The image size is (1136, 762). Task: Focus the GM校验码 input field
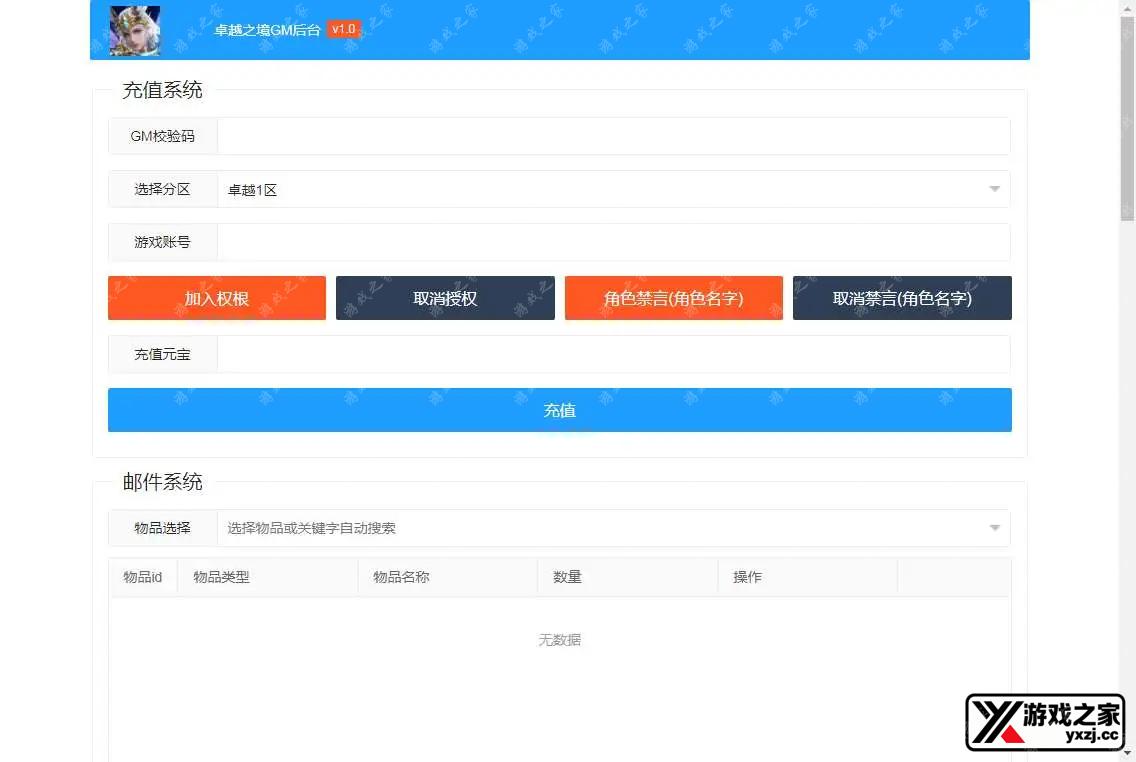click(612, 136)
